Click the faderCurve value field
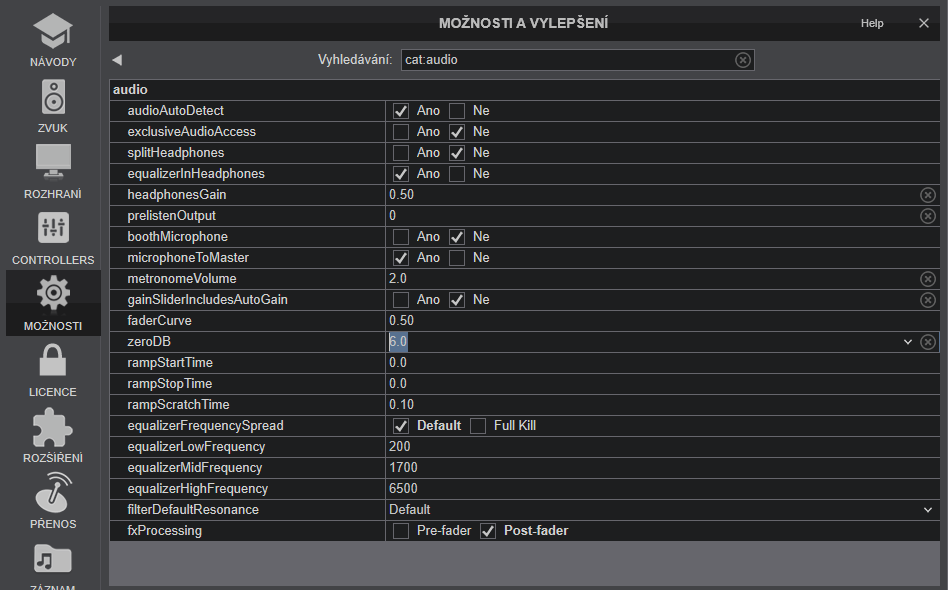Viewport: 948px width, 590px height. click(x=650, y=321)
